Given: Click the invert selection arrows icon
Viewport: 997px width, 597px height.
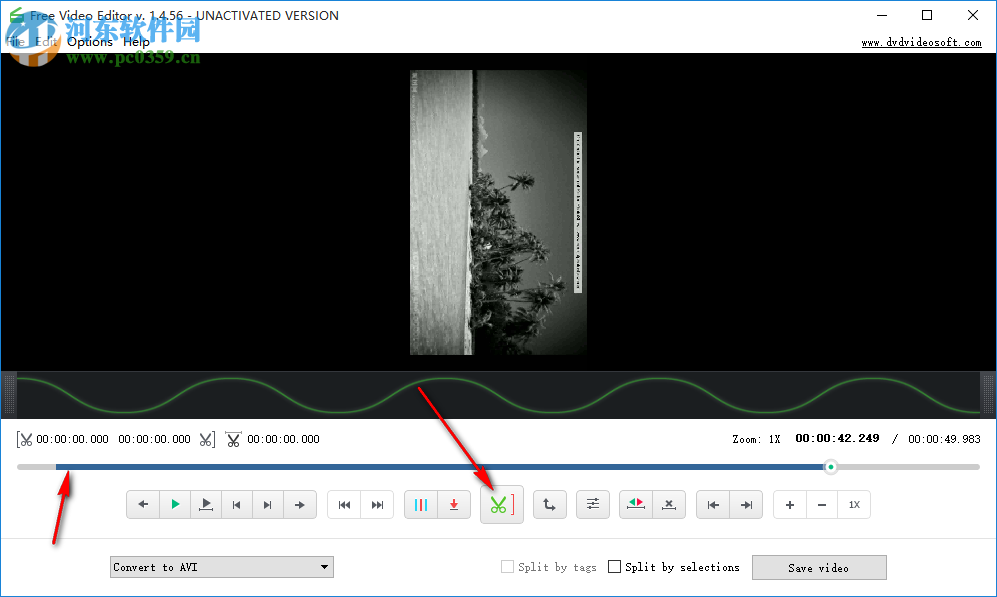Looking at the screenshot, I should tap(635, 504).
